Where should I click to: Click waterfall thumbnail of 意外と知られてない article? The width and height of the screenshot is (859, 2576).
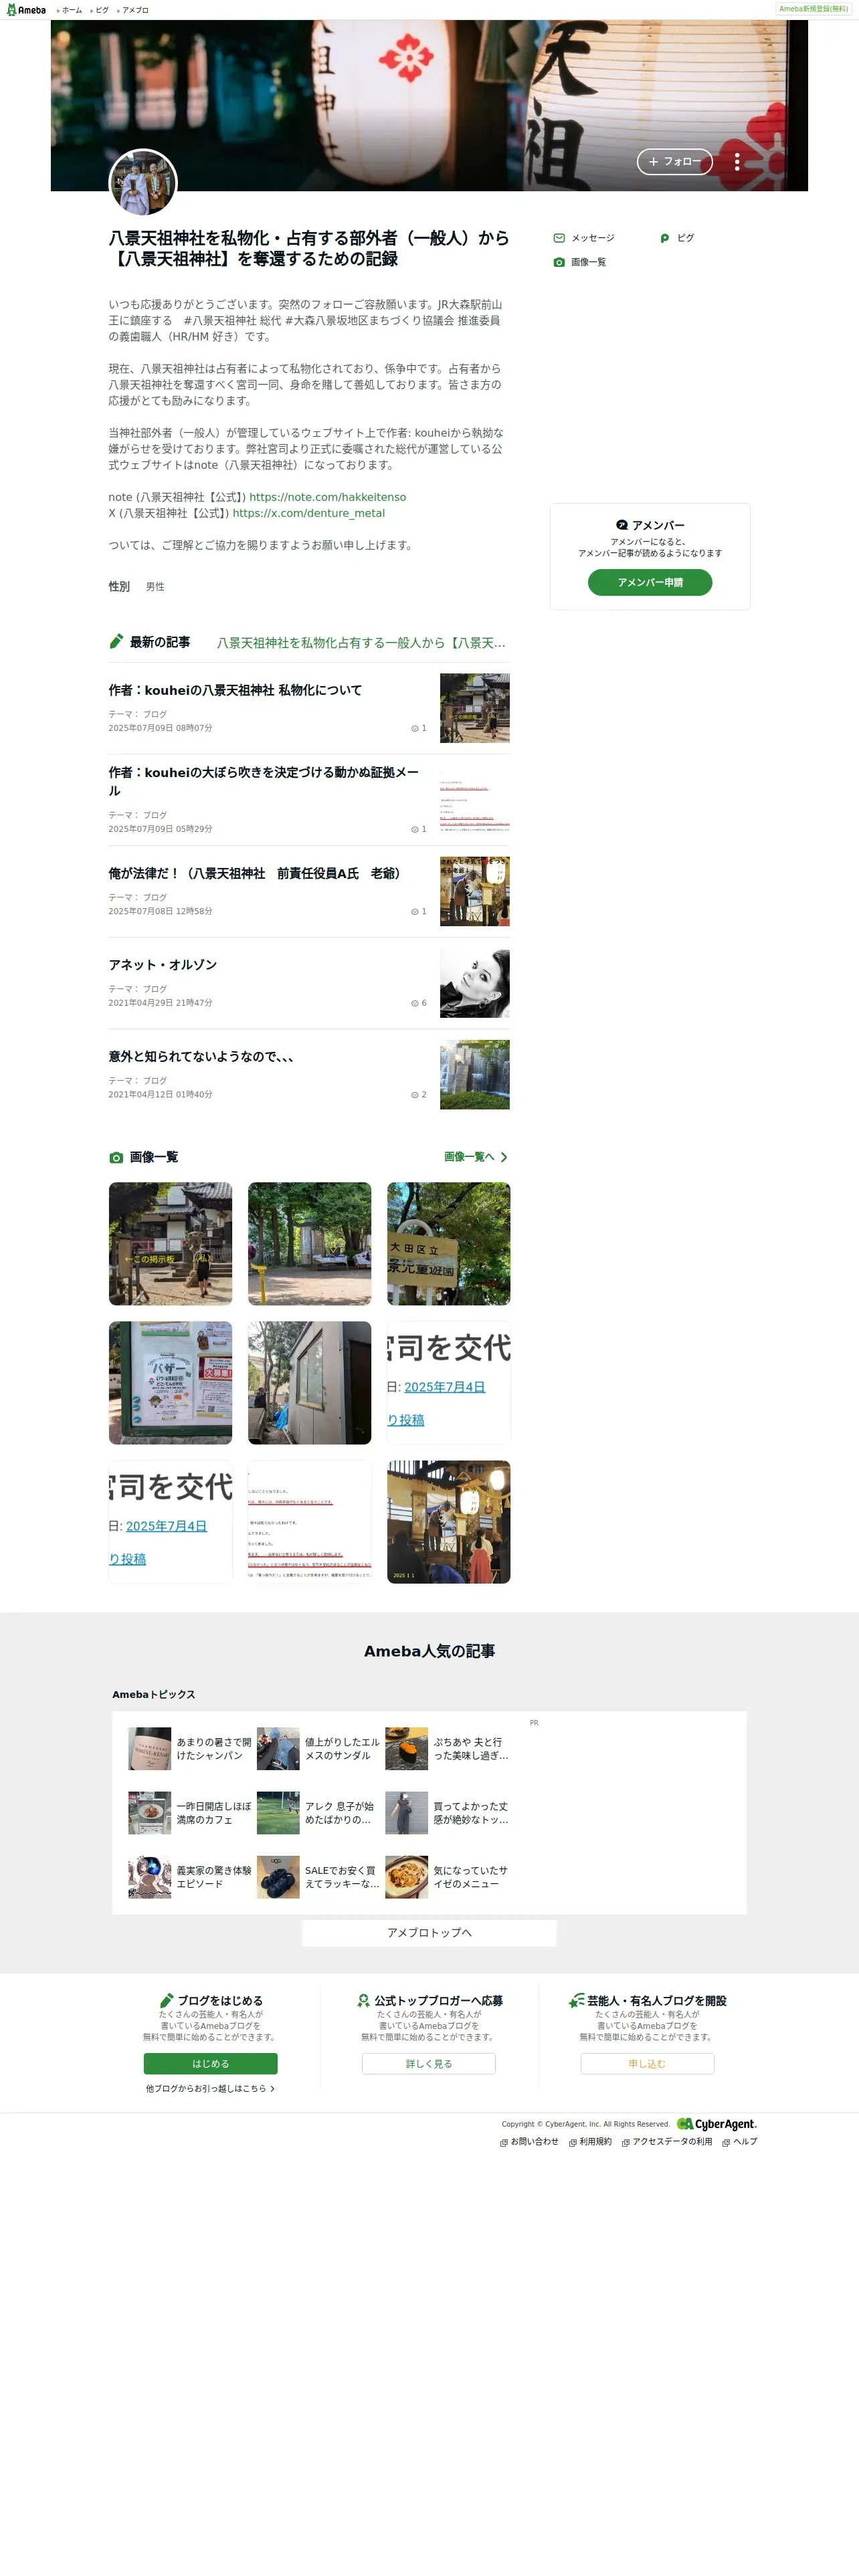(475, 1075)
